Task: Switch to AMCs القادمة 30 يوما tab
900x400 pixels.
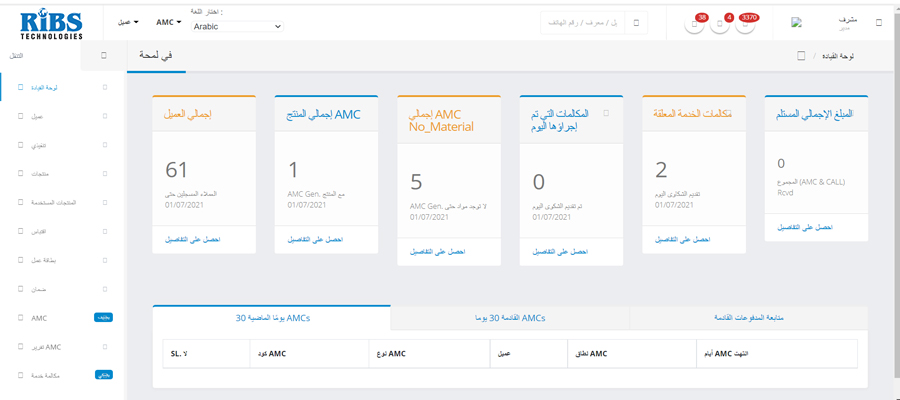Action: (x=510, y=317)
